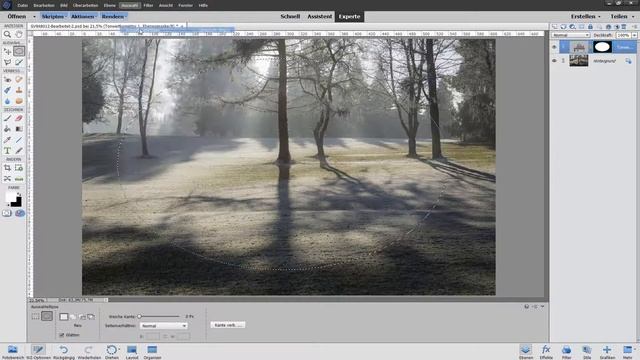The height and width of the screenshot is (360, 640).
Task: Switch to Schnell mode tab
Action: 290,16
